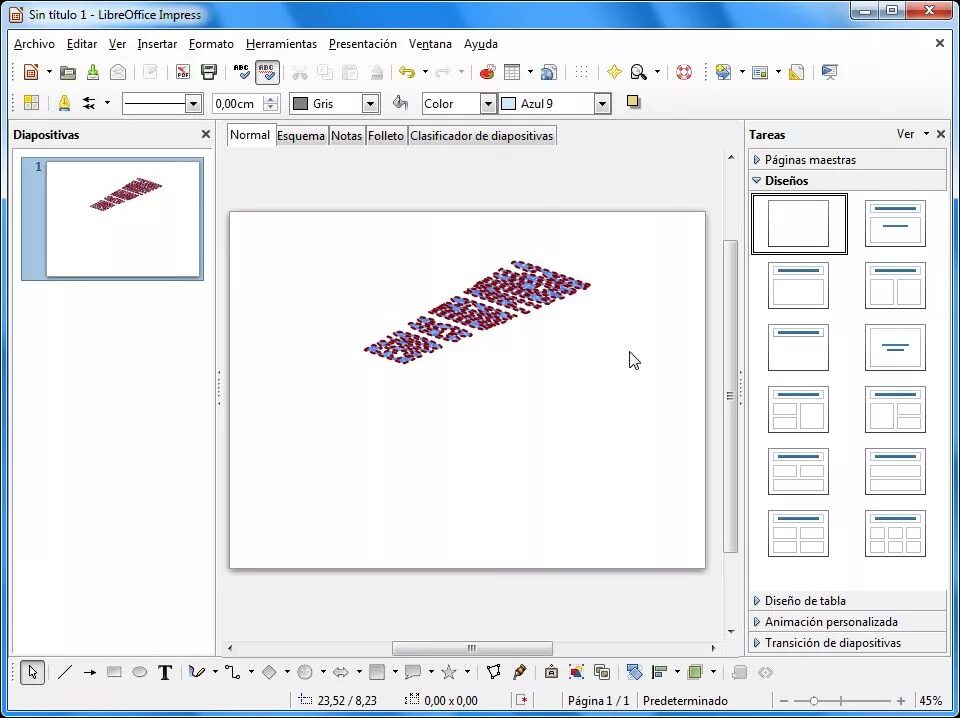The width and height of the screenshot is (960, 718).
Task: Open the Color fill type dropdown
Action: [x=488, y=104]
